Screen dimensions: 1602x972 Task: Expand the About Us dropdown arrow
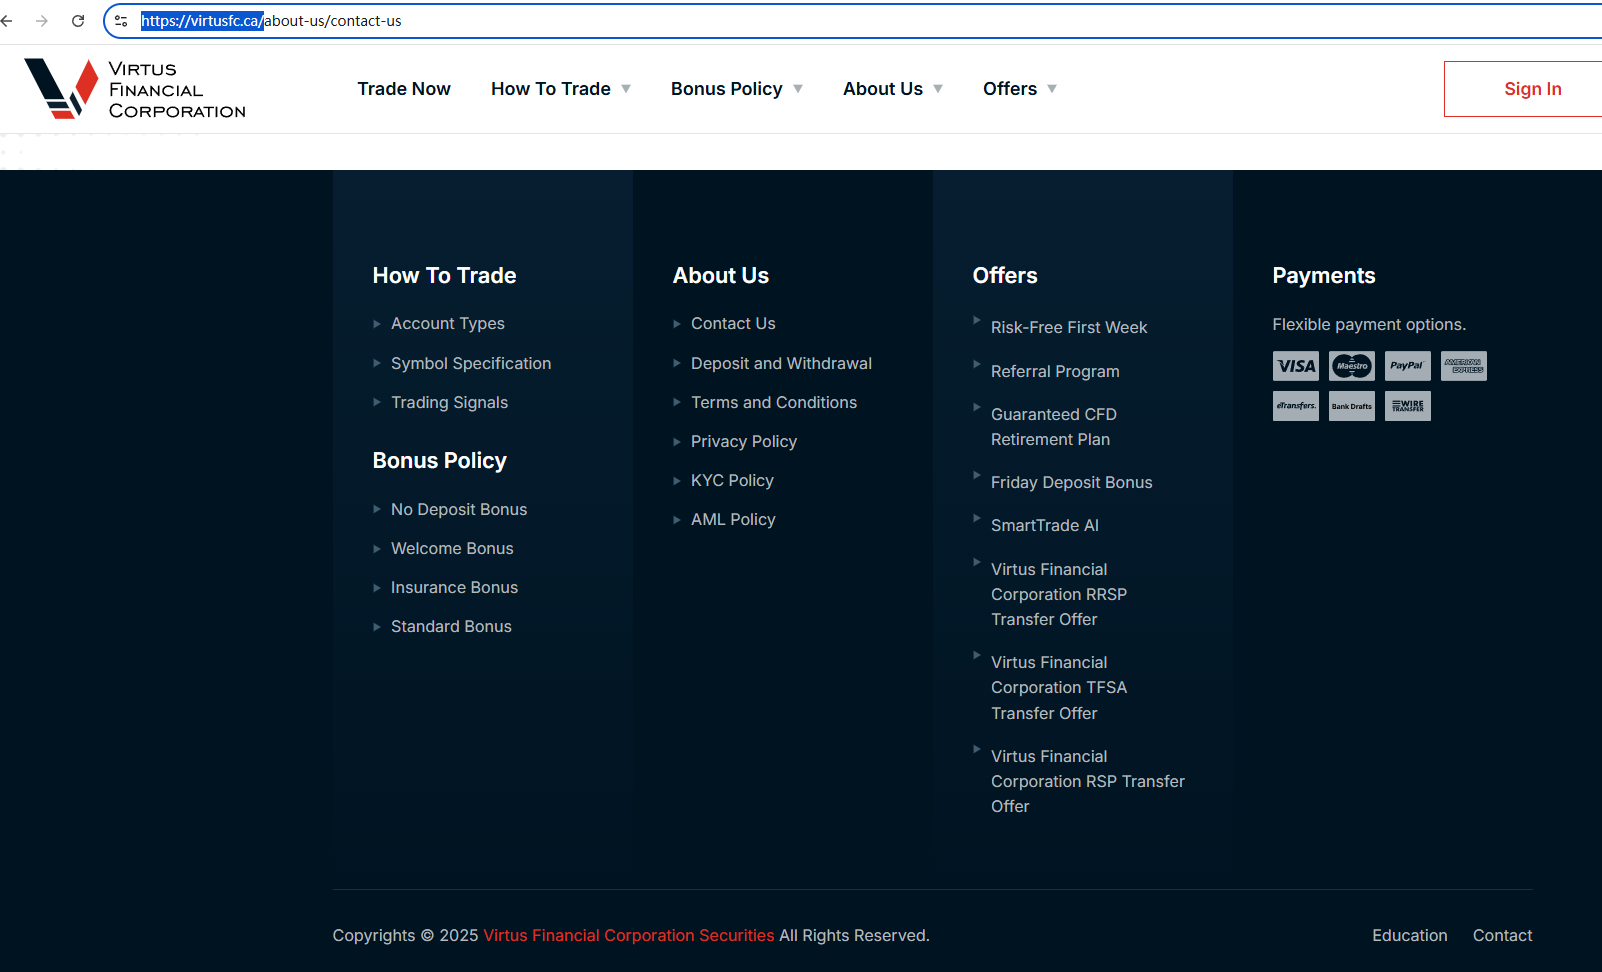[938, 89]
